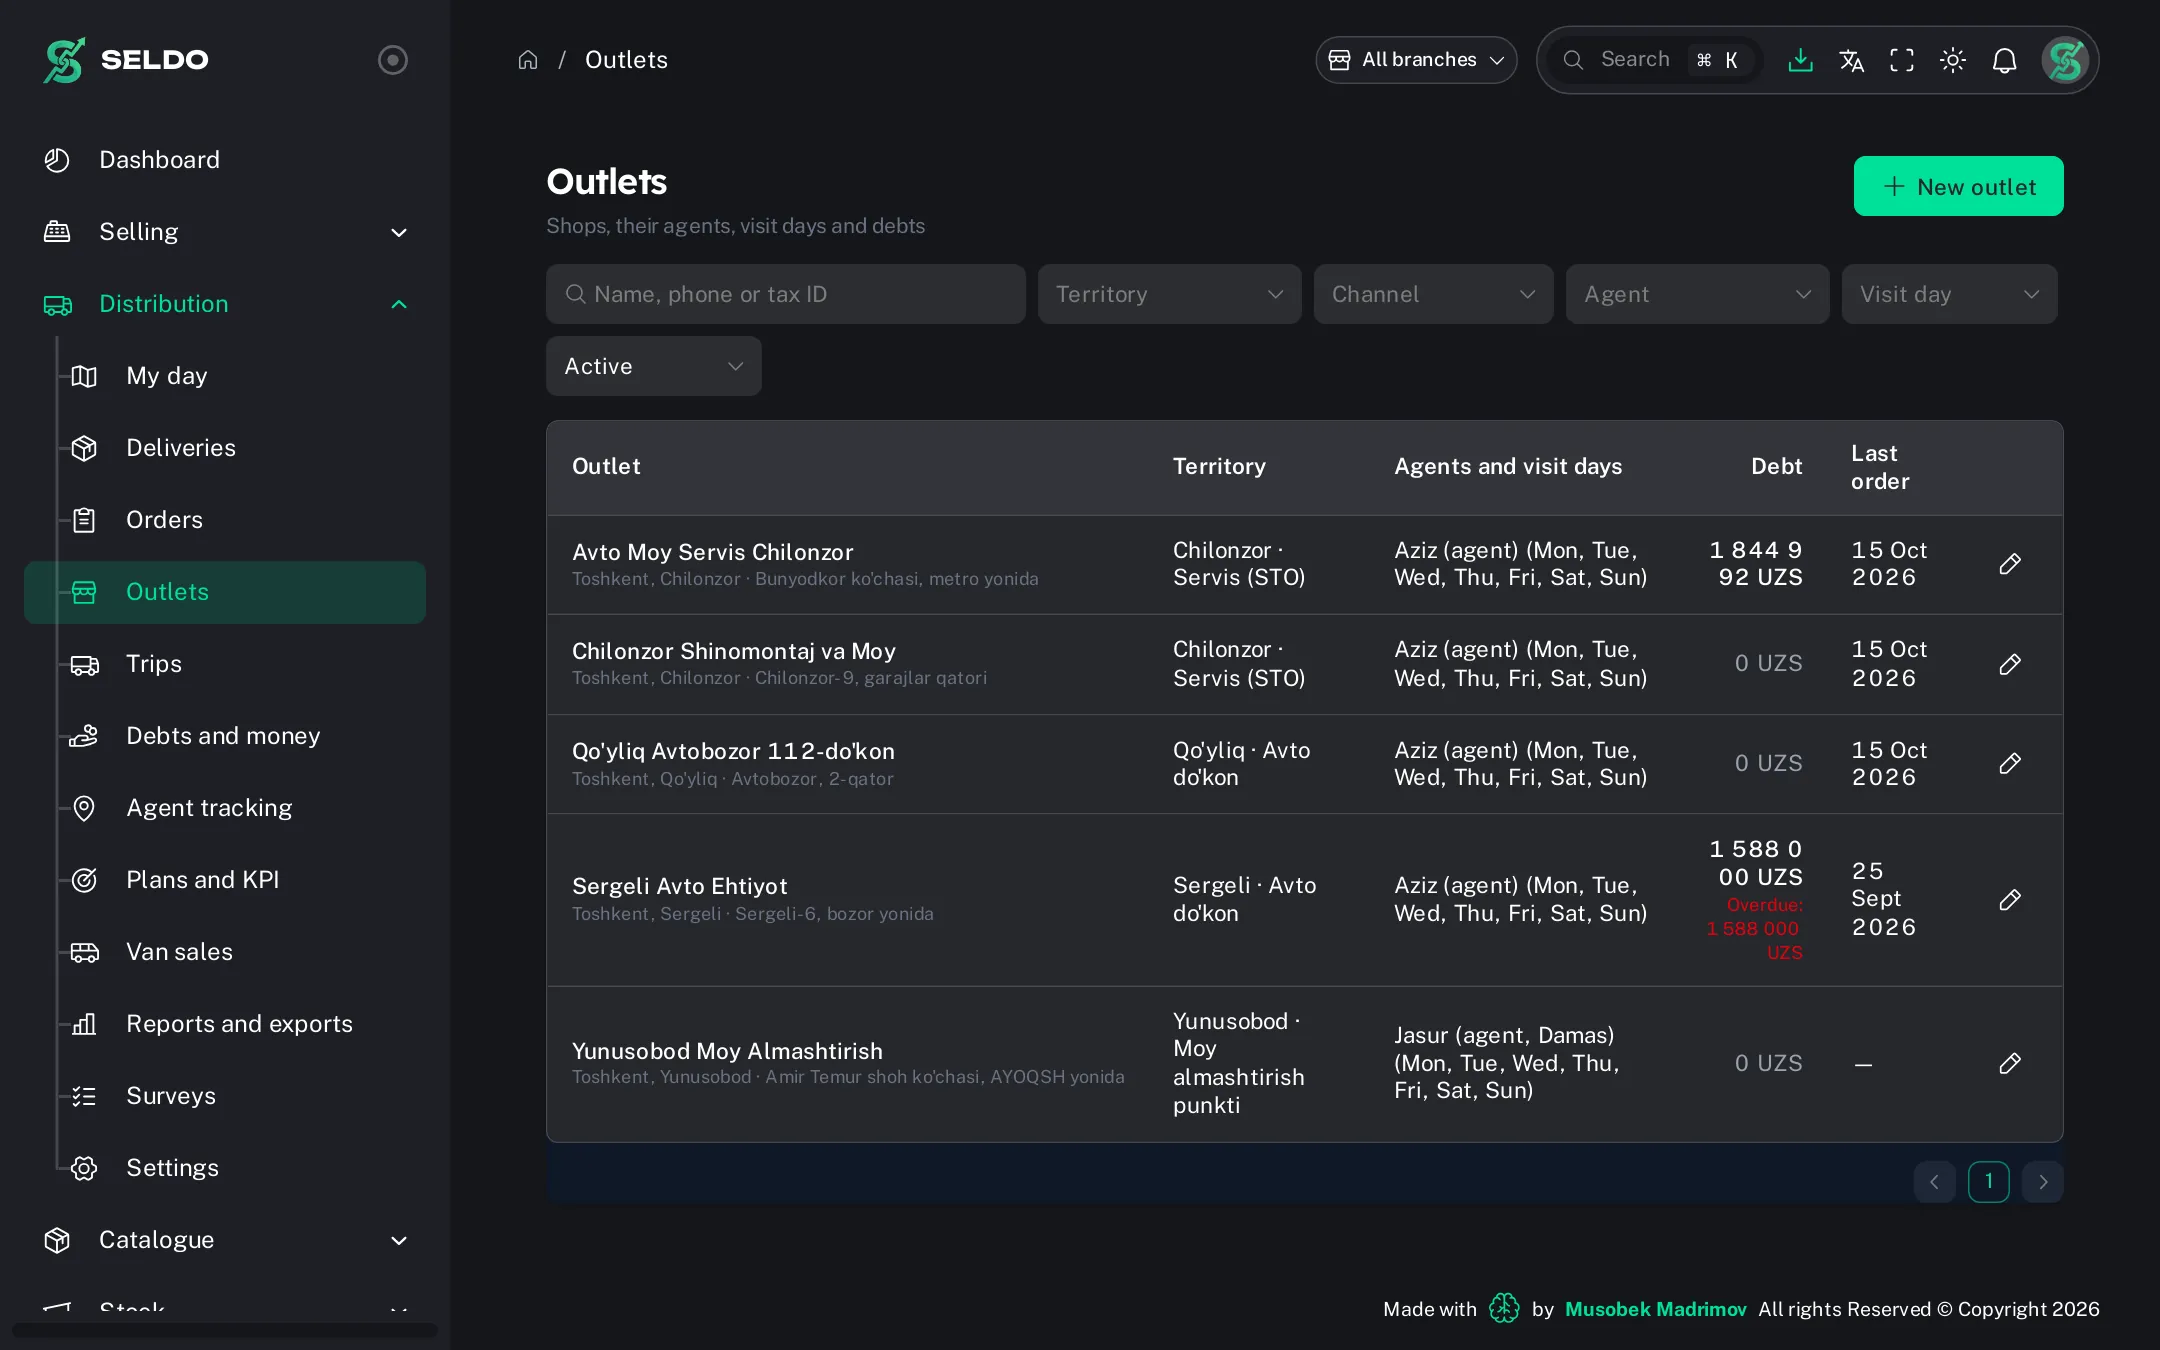Image resolution: width=2160 pixels, height=1350 pixels.
Task: Open Van sales page
Action: (225, 952)
